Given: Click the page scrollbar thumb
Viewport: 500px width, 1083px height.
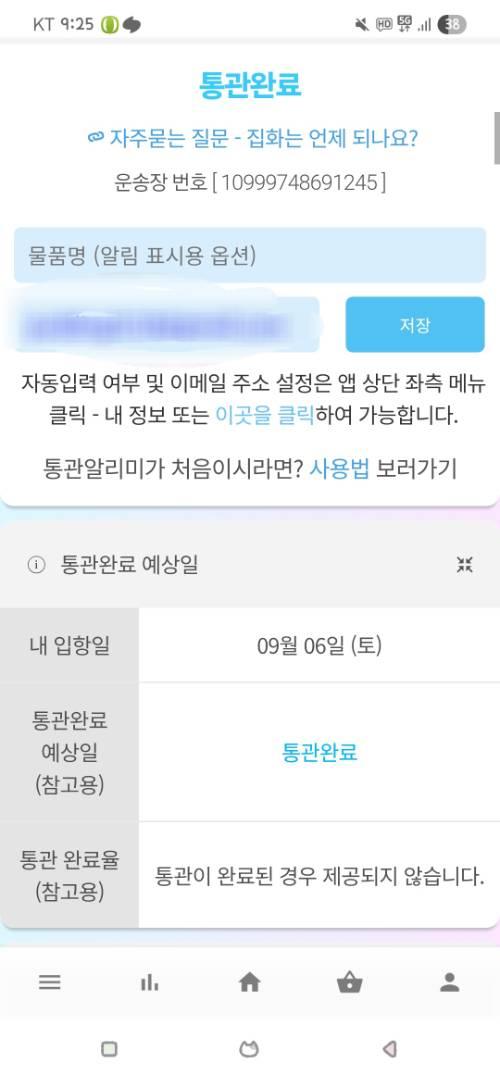Looking at the screenshot, I should pyautogui.click(x=497, y=138).
